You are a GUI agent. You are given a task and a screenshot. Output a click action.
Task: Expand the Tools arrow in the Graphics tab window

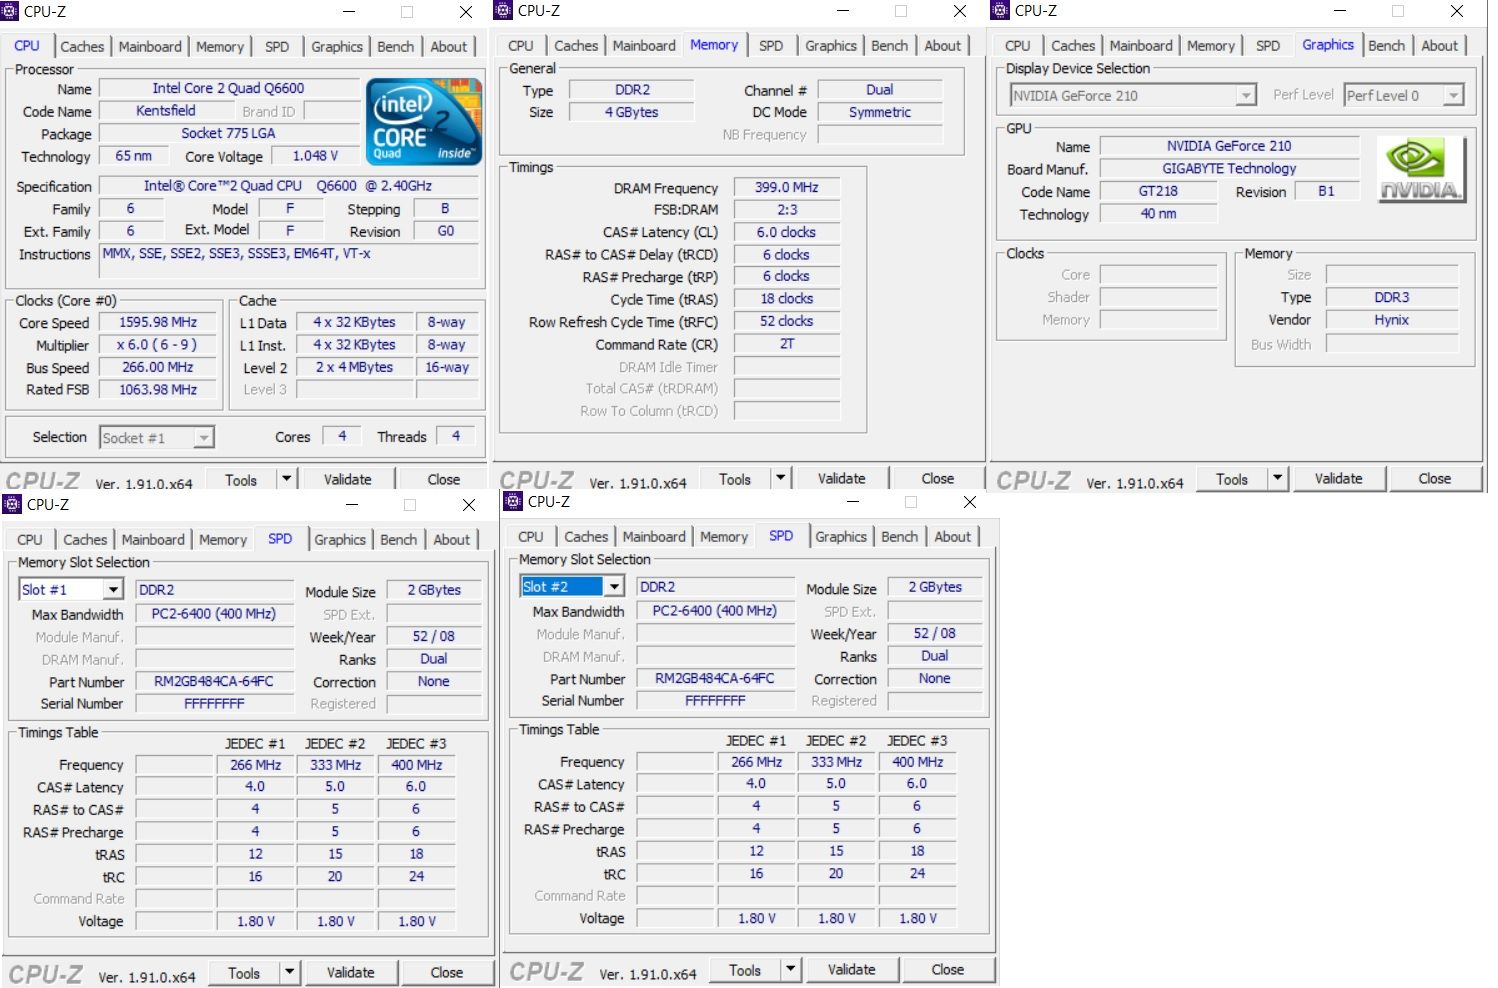pyautogui.click(x=1277, y=478)
